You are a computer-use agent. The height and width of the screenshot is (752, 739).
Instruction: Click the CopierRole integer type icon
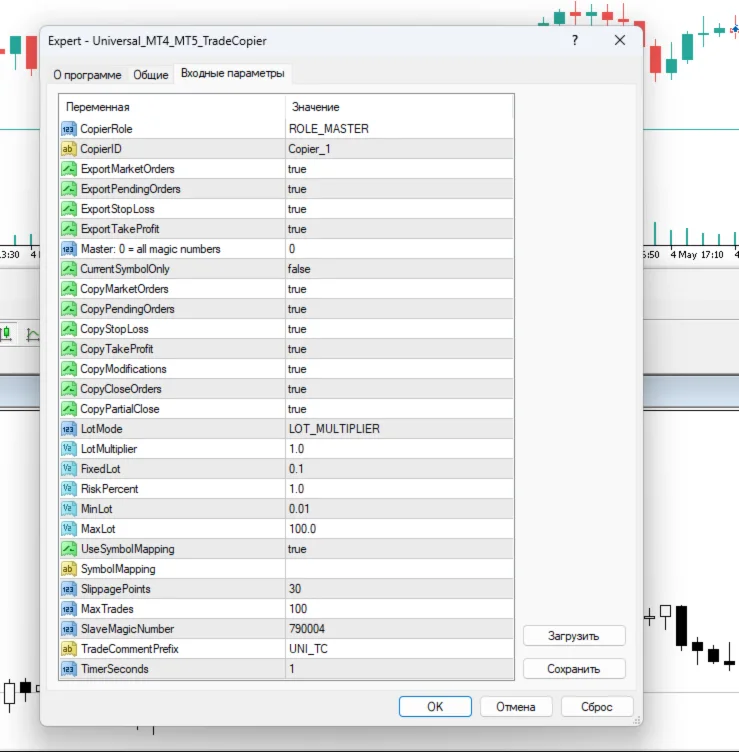(69, 129)
